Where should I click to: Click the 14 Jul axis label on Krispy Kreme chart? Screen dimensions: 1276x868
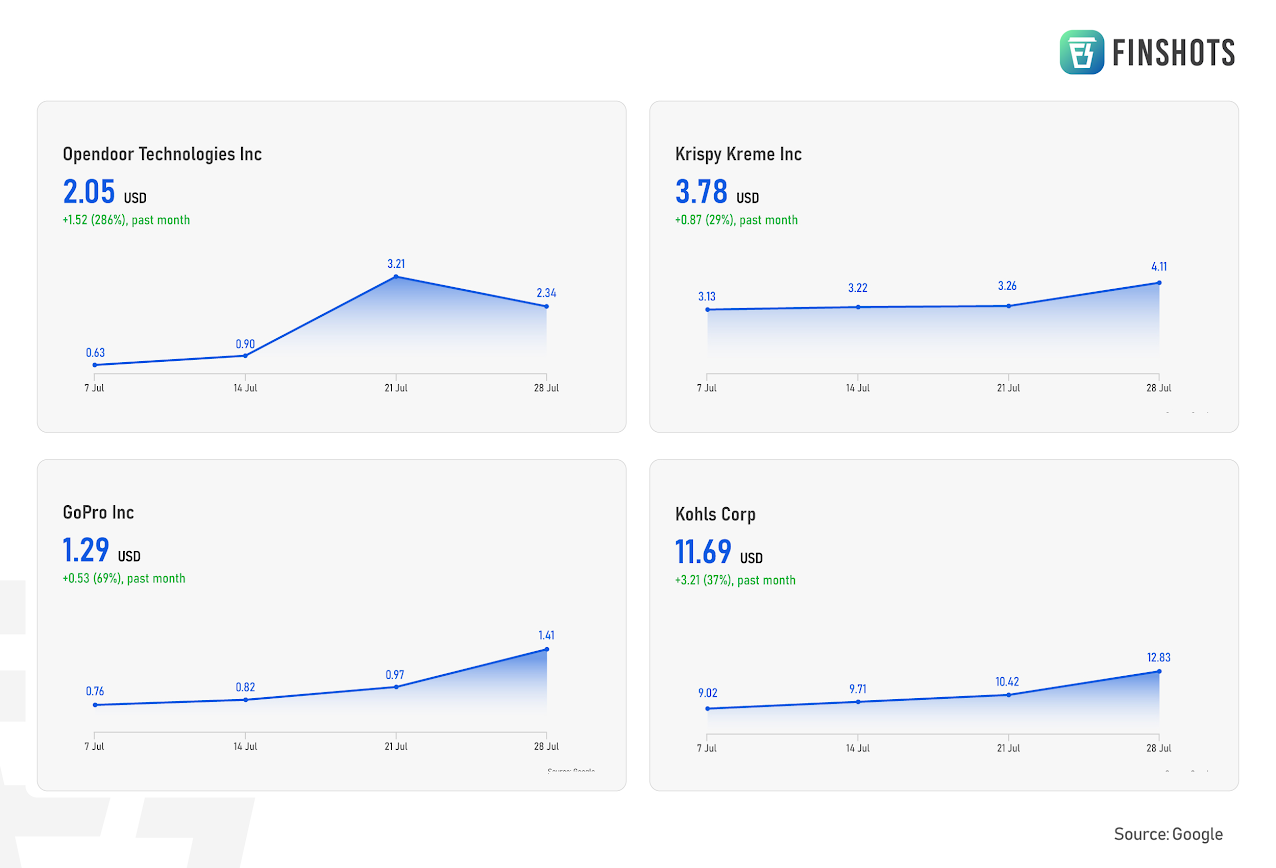857,388
